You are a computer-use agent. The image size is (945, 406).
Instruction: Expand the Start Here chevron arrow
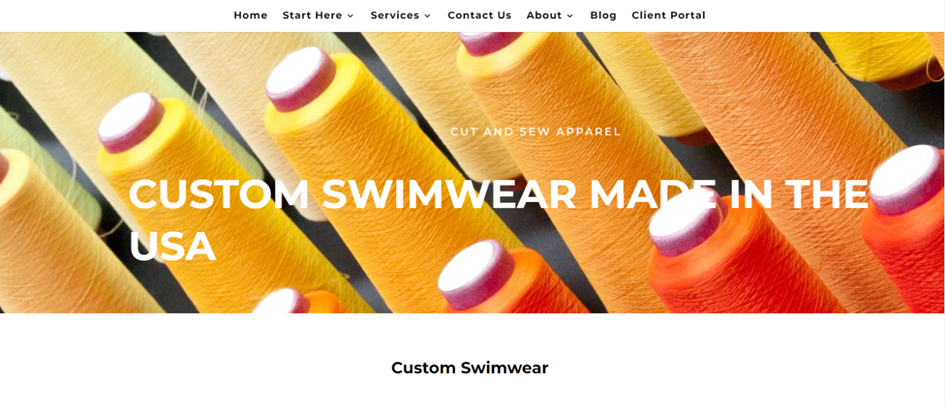(x=350, y=16)
